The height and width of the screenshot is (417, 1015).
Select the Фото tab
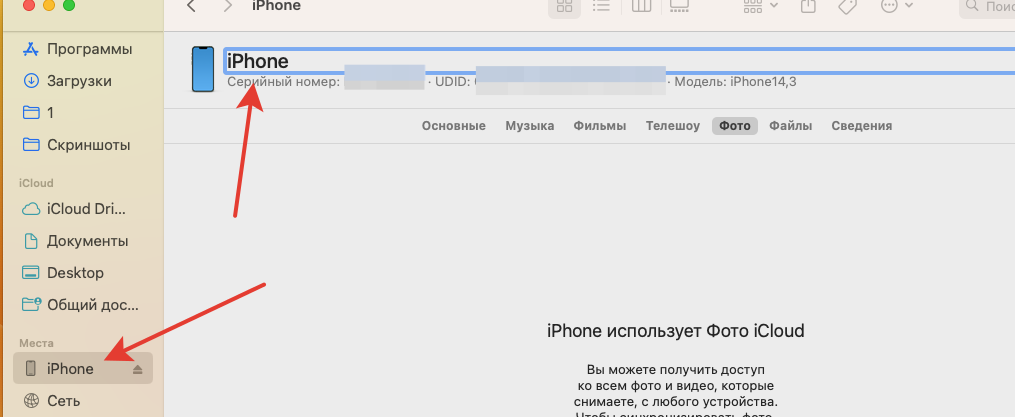[x=735, y=126]
